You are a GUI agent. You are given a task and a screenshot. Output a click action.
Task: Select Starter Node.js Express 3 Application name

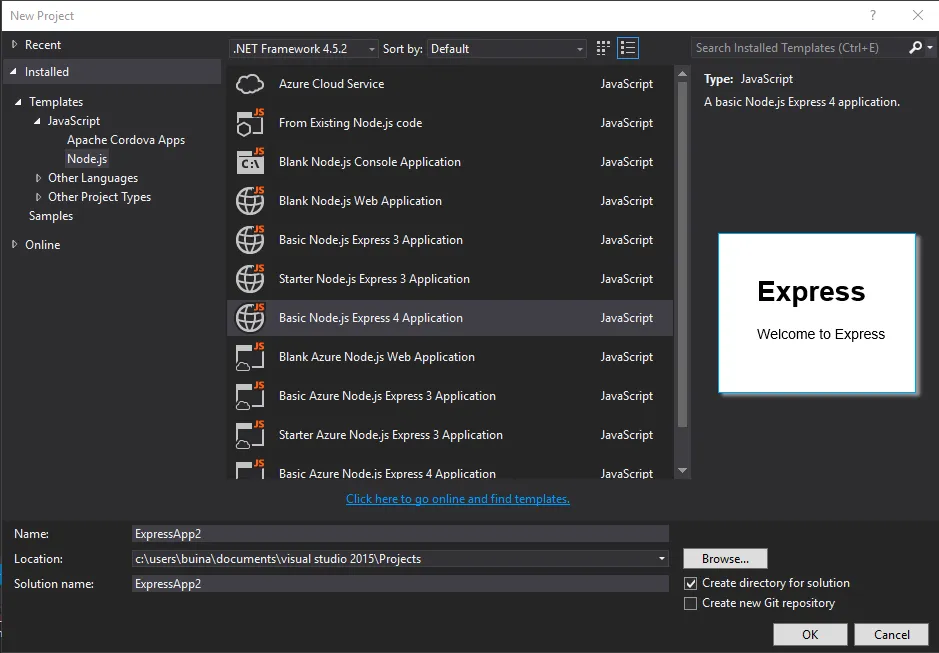(374, 279)
